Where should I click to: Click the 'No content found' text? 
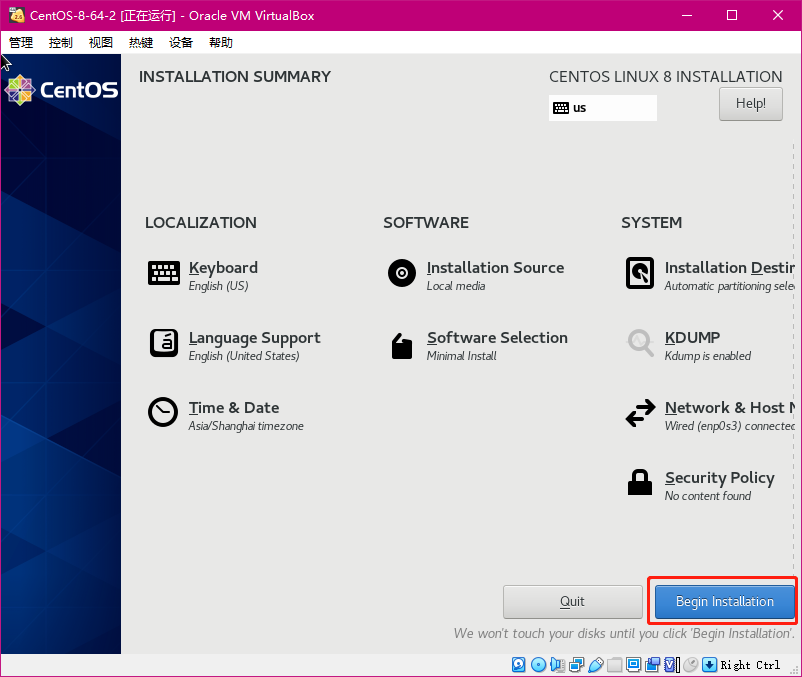click(707, 496)
